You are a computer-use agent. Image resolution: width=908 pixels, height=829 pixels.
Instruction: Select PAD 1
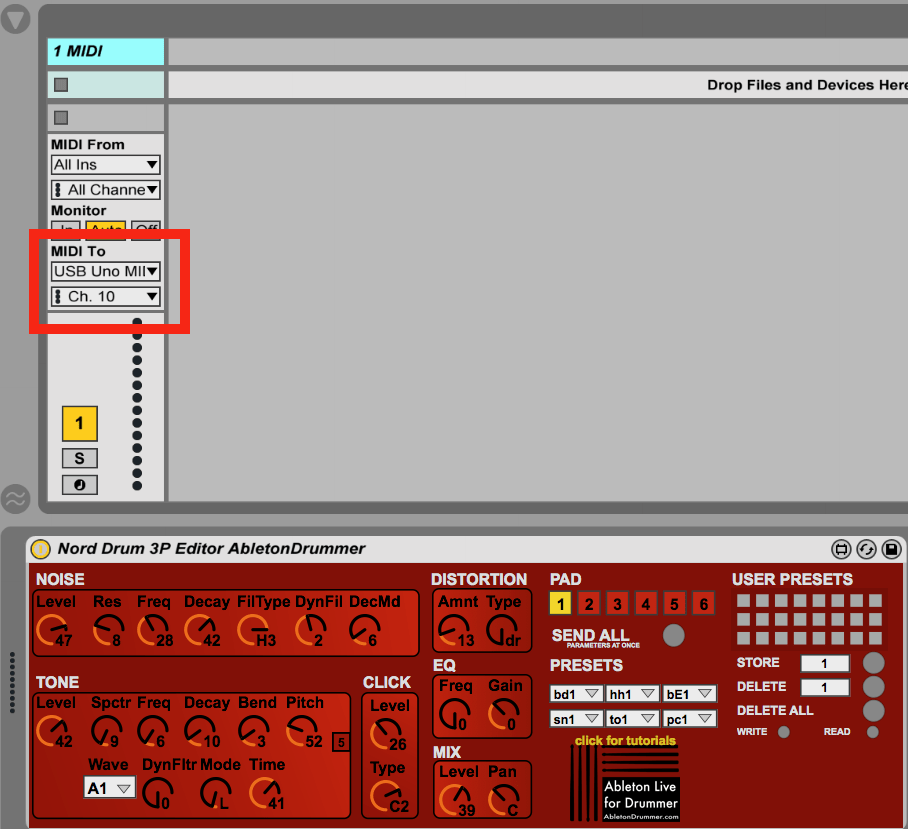561,604
